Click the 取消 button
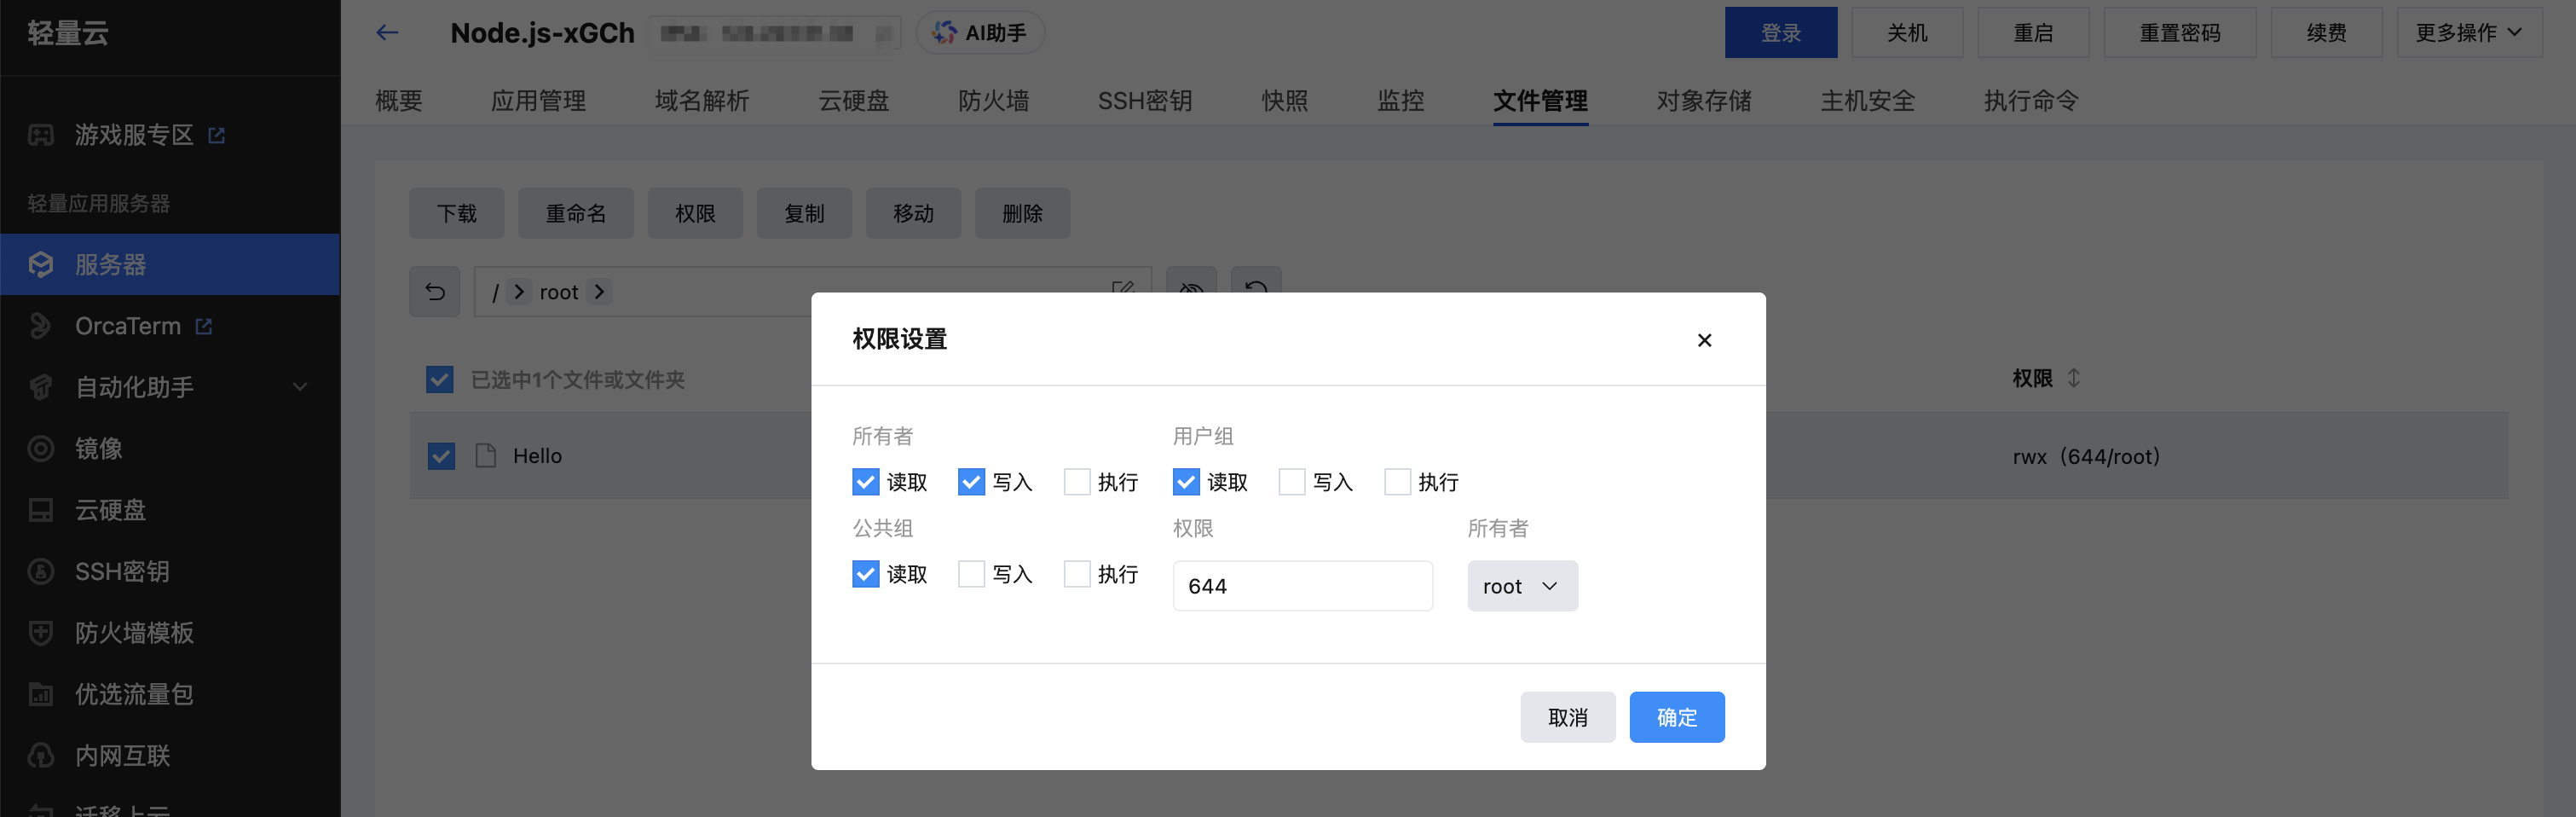 (x=1567, y=717)
